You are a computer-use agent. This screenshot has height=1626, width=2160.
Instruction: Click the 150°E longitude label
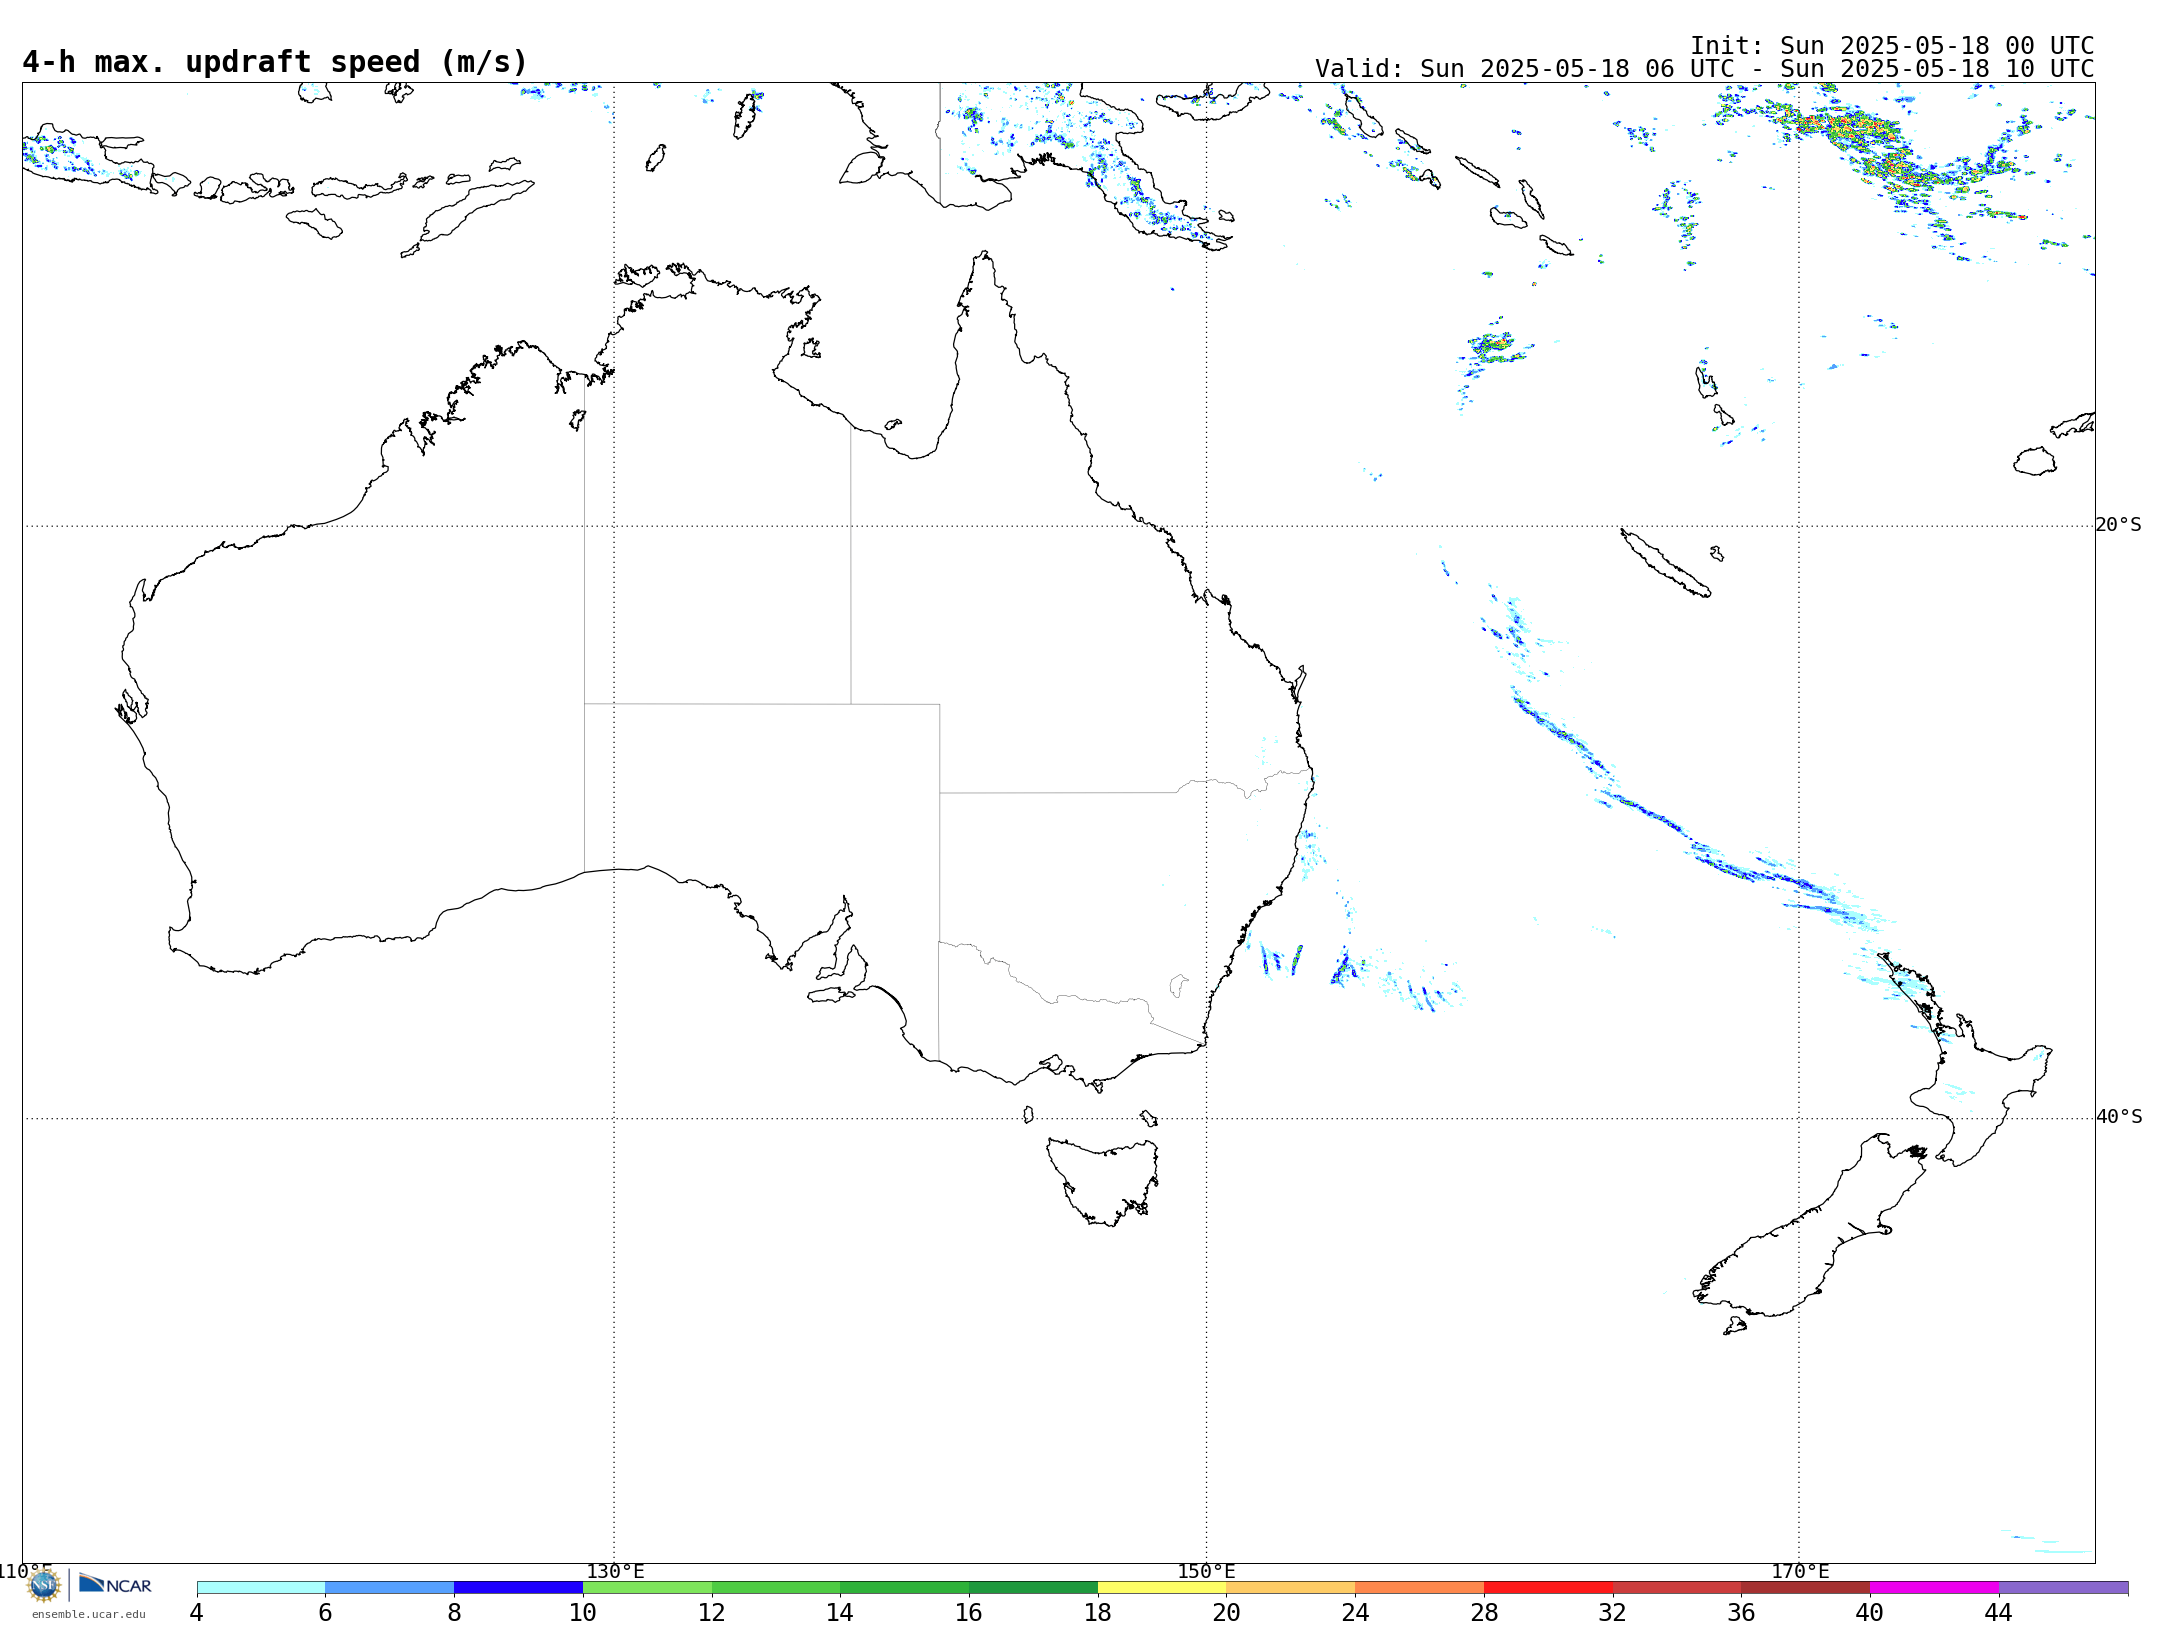coord(1206,1571)
